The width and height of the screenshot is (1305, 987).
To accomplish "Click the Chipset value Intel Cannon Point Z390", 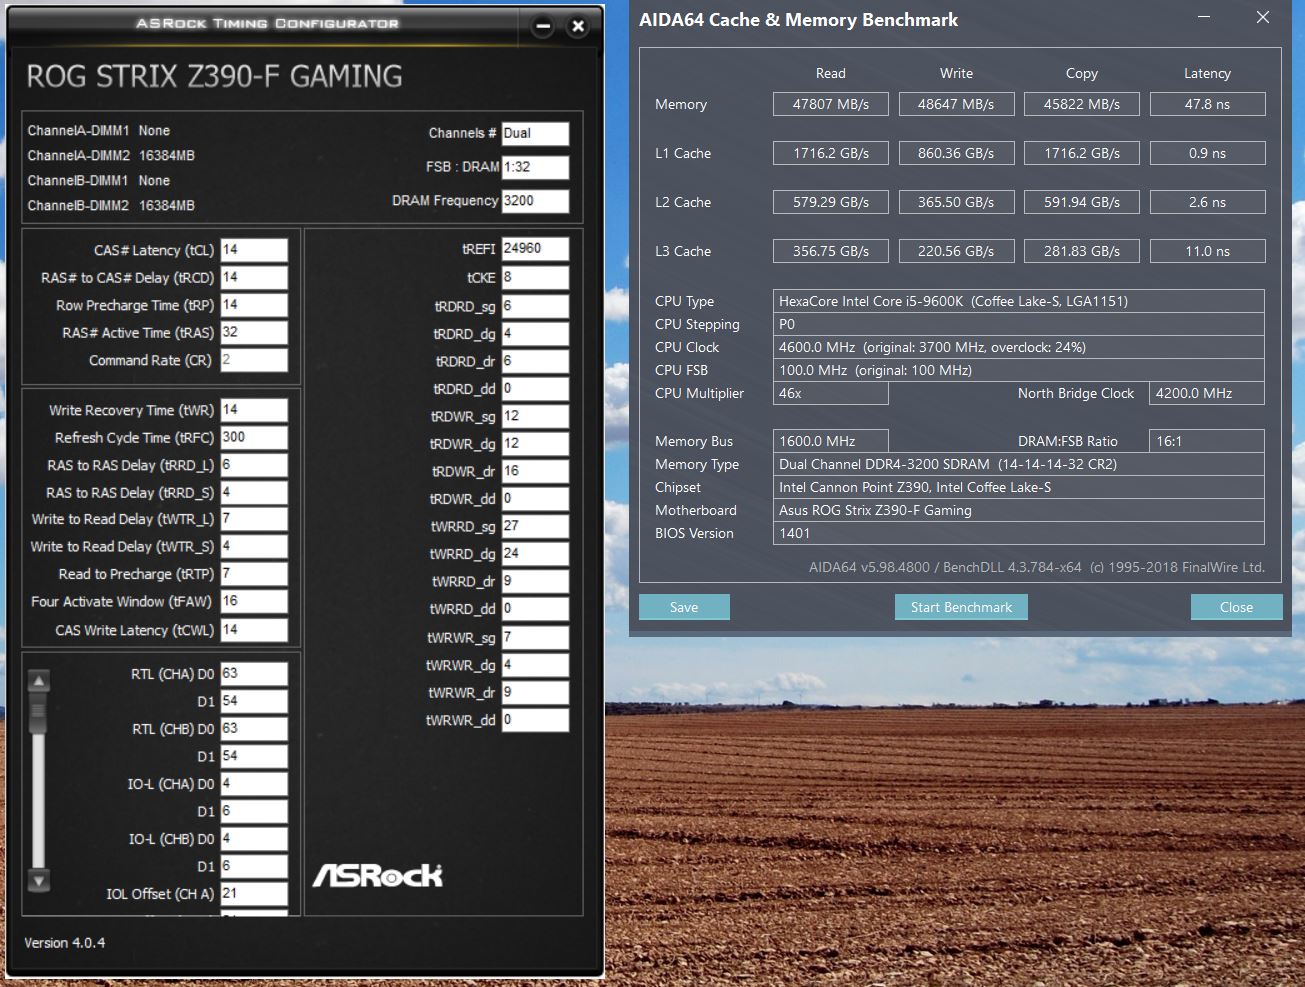I will click(x=1019, y=487).
